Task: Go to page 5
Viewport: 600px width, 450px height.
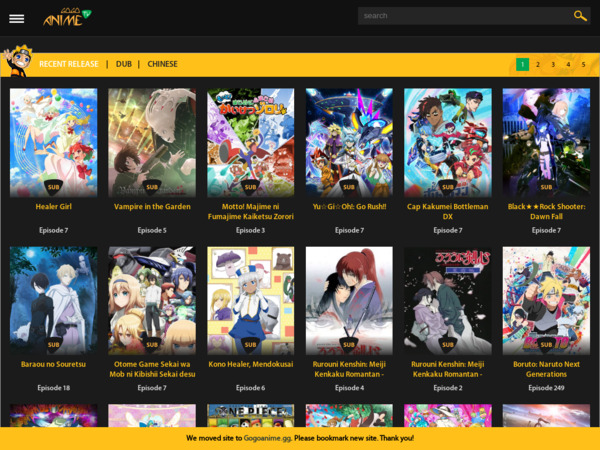Action: 584,64
